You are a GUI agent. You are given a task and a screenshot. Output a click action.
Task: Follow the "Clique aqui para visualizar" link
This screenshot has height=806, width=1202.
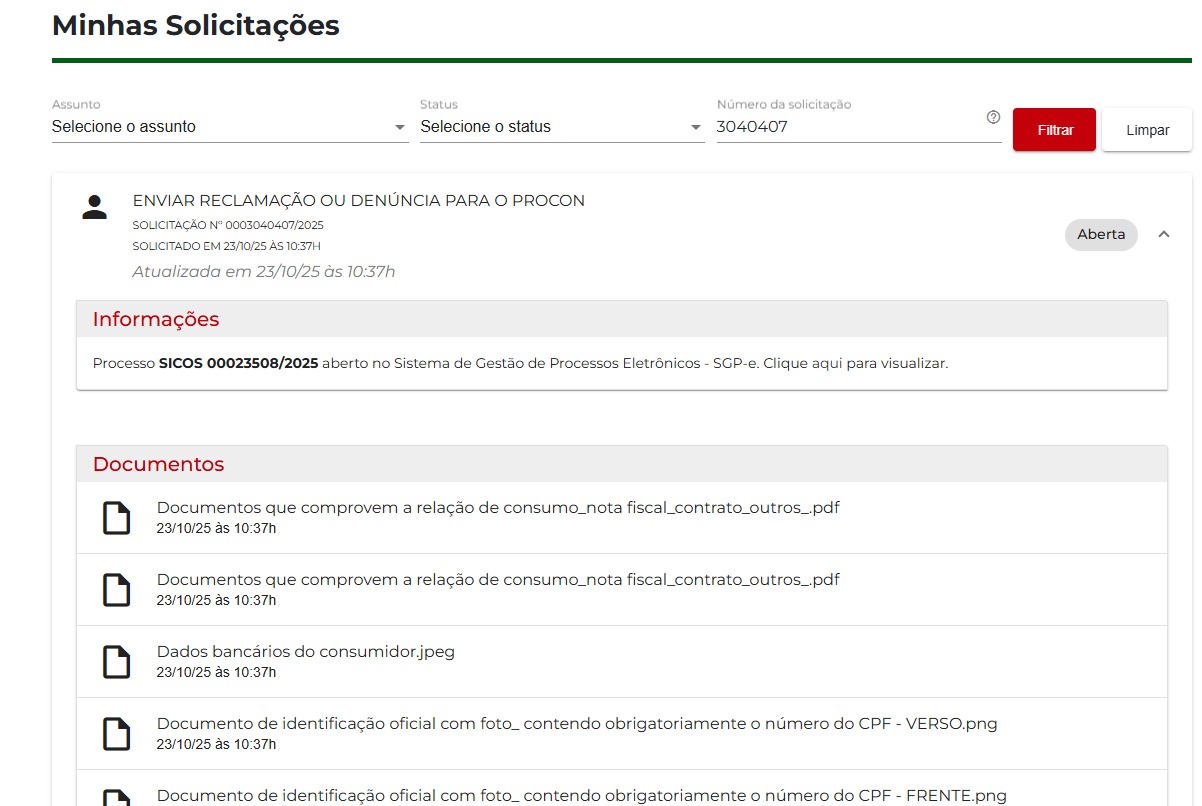855,363
